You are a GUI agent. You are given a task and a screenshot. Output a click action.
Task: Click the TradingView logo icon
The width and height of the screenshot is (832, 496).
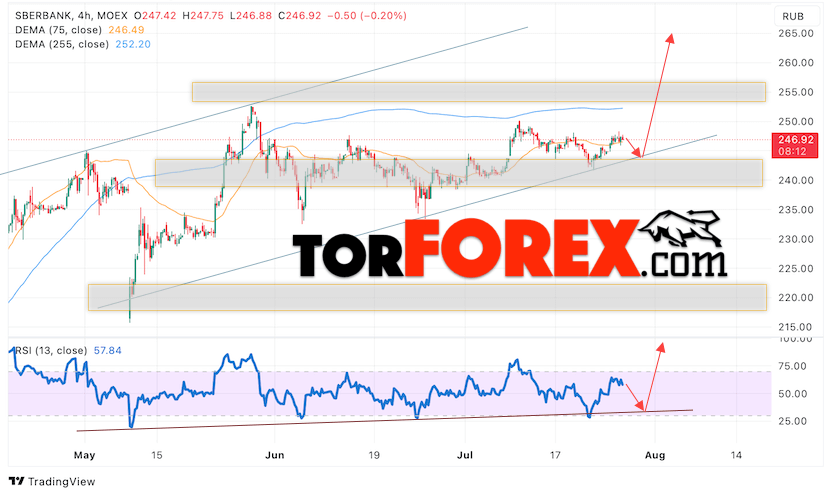click(16, 481)
